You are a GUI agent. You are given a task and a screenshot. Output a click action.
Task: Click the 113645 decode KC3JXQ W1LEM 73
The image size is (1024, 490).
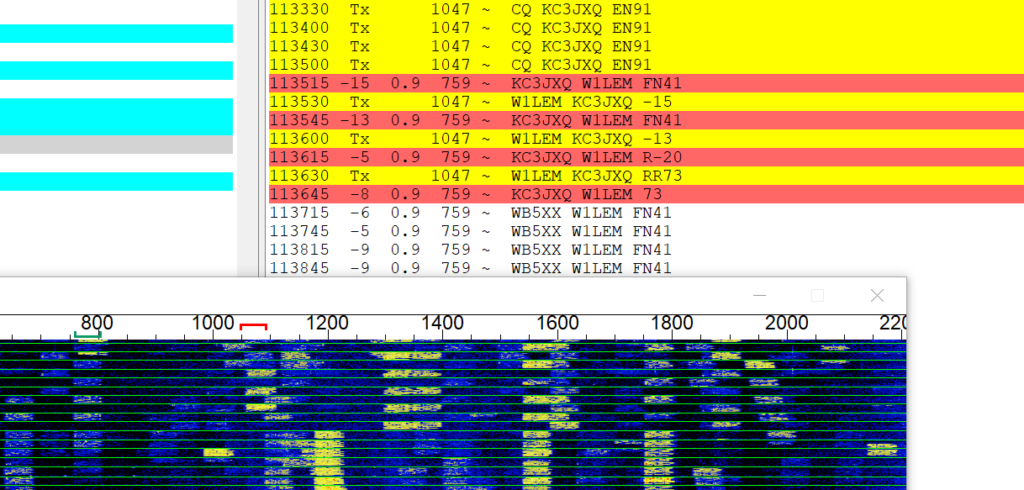[x=646, y=194]
